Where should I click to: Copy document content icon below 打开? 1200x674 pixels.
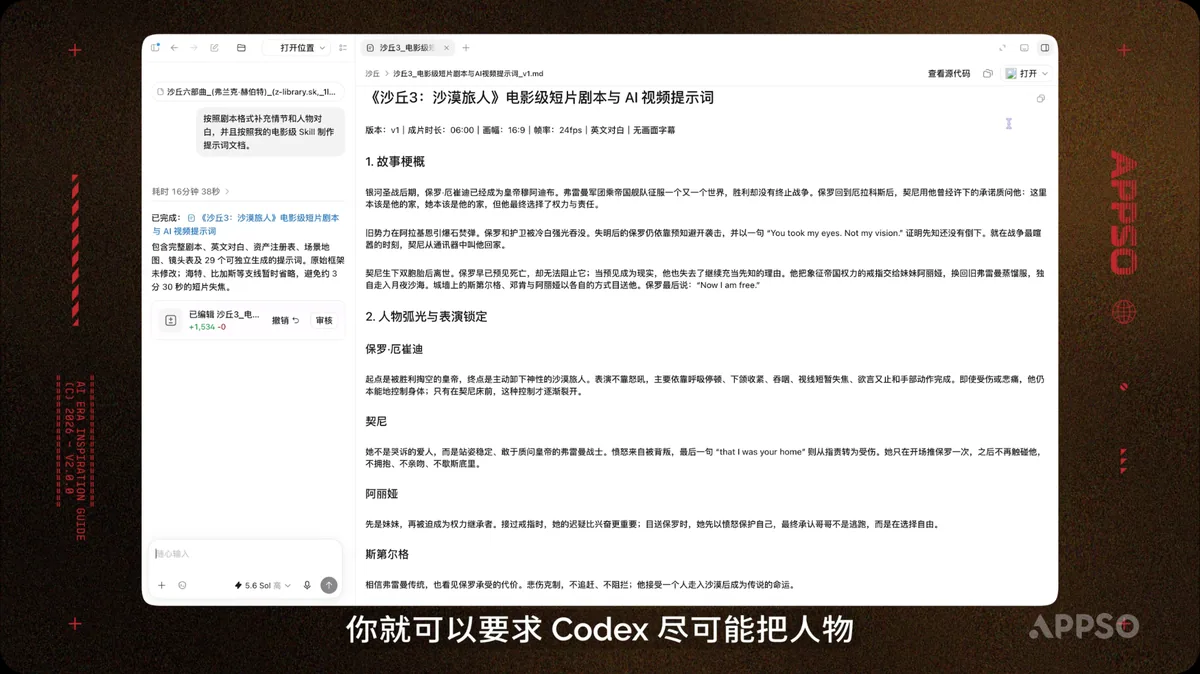pyautogui.click(x=1041, y=99)
